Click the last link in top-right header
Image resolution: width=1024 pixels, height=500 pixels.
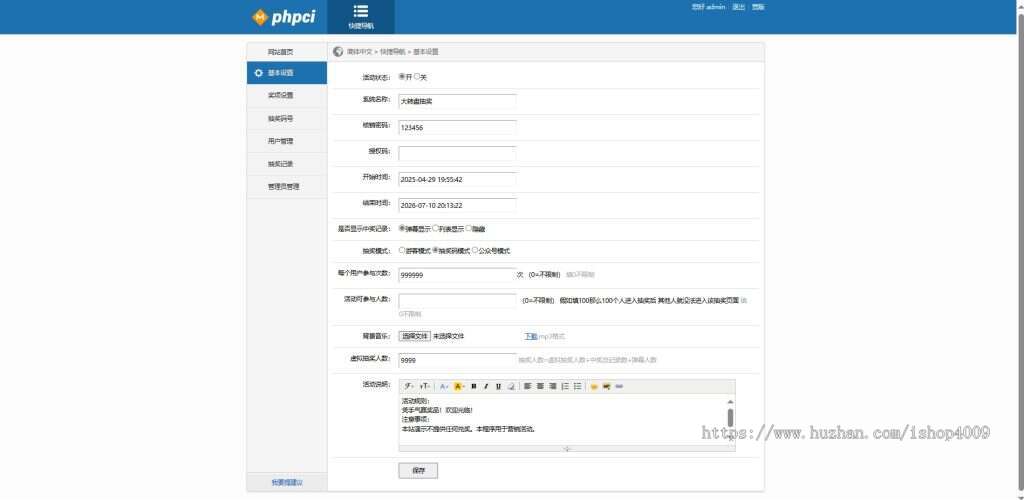point(758,7)
